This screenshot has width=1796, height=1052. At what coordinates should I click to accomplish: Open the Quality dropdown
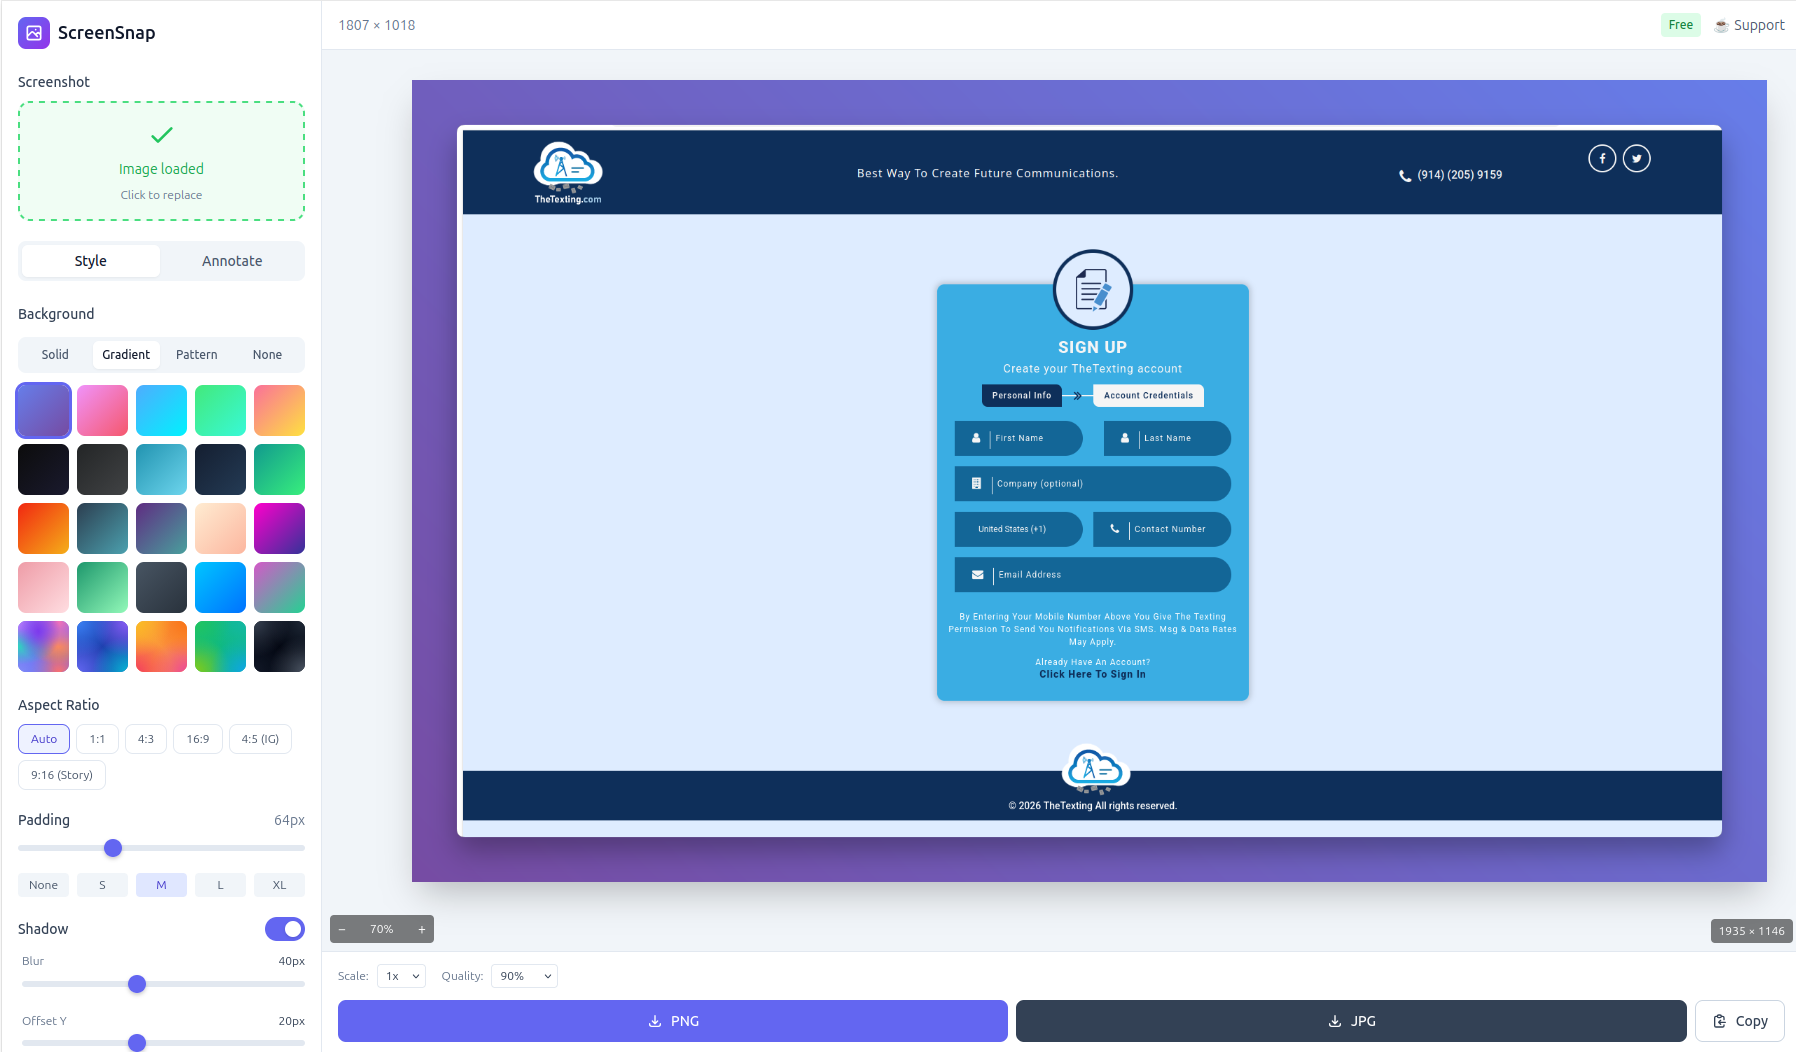(523, 976)
